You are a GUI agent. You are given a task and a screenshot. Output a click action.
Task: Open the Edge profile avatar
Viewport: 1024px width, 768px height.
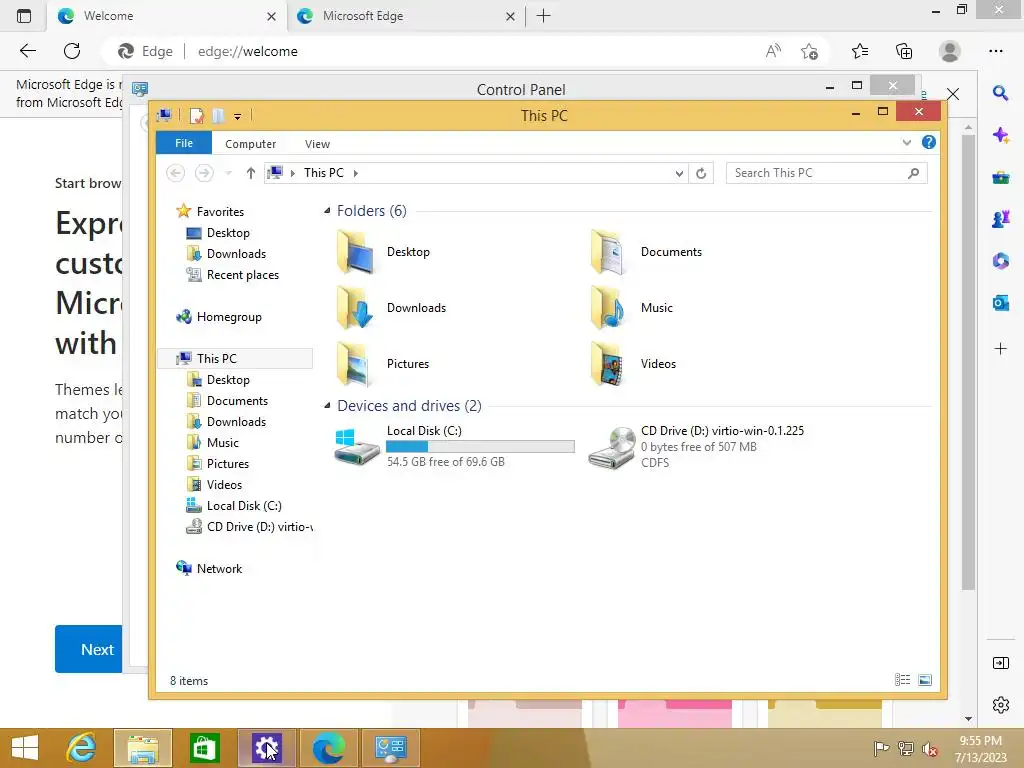950,51
